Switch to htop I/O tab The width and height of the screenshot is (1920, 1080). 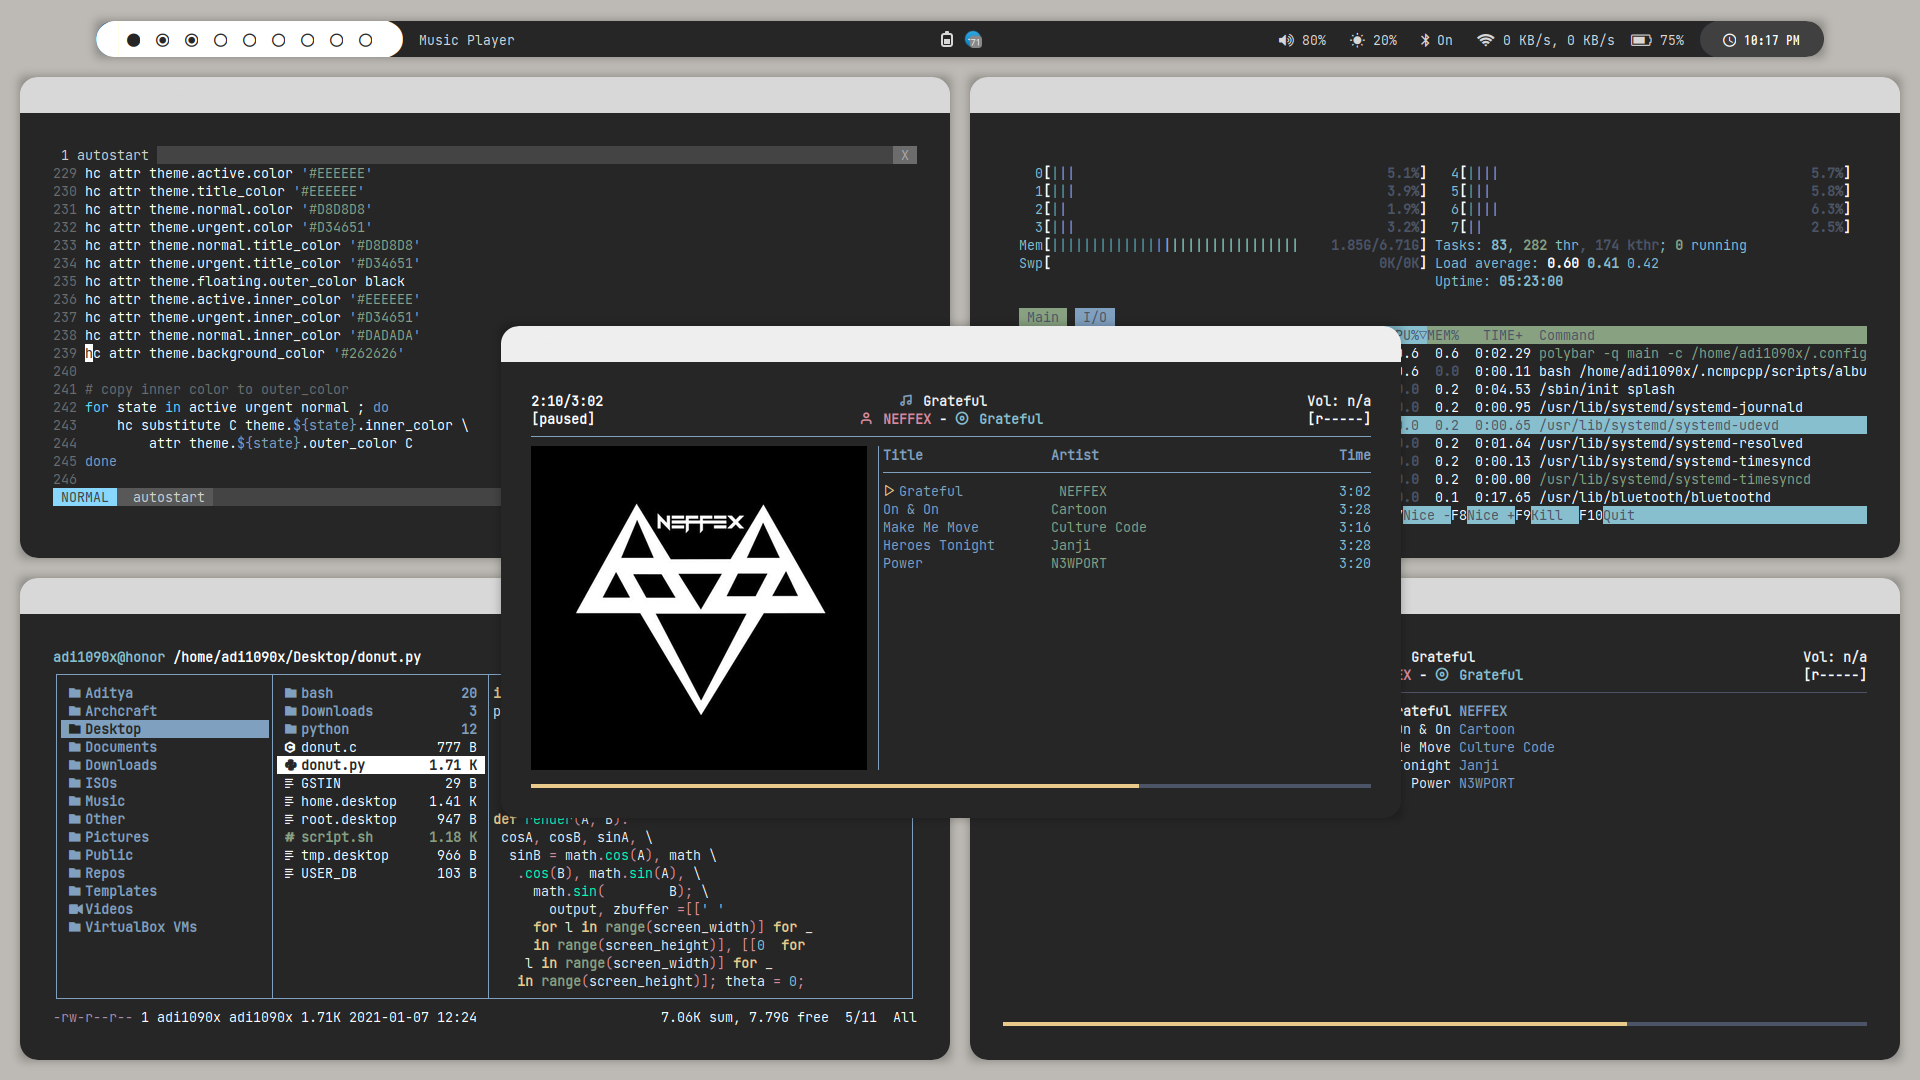[x=1095, y=317]
